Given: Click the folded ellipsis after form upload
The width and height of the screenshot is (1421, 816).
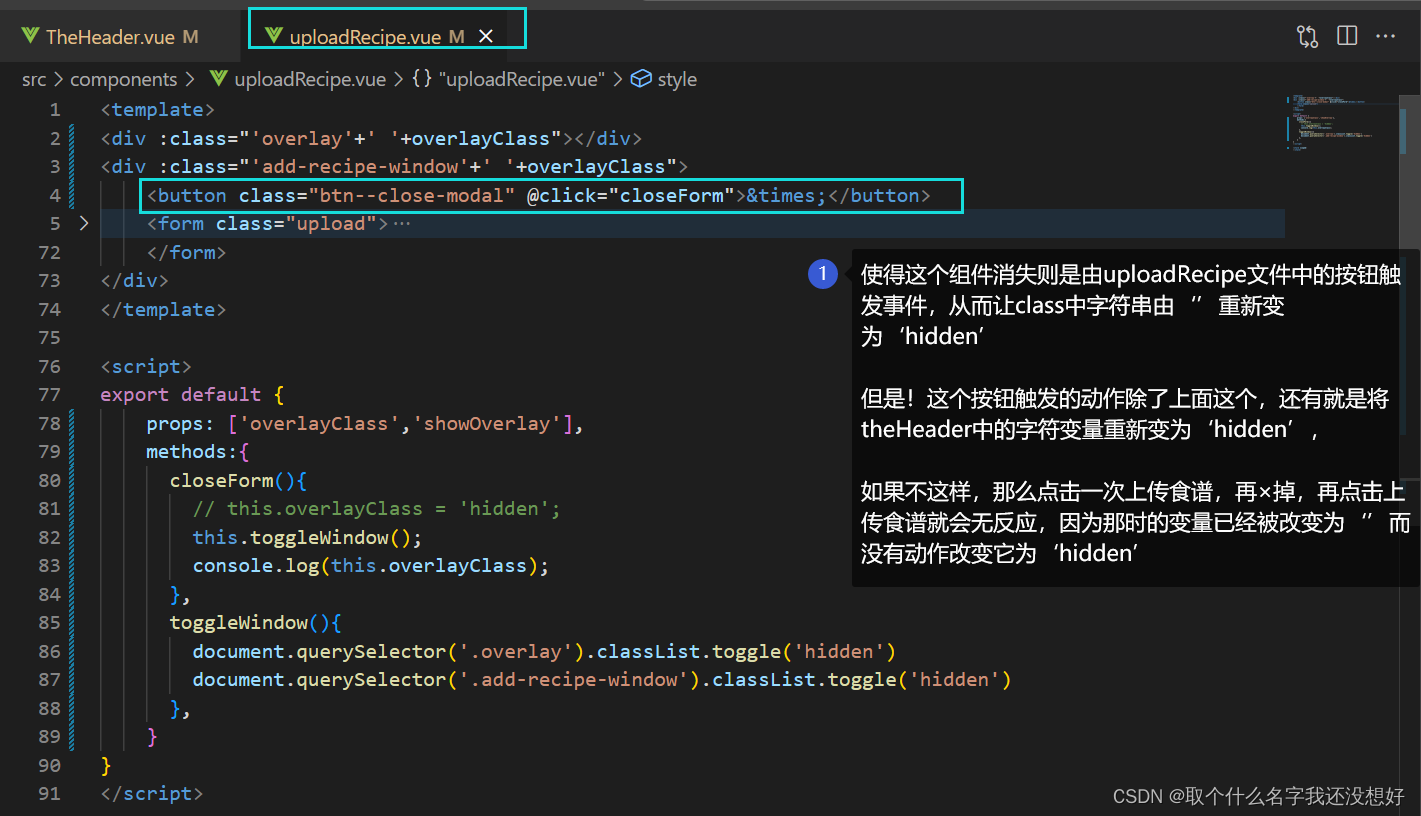Looking at the screenshot, I should tap(402, 224).
